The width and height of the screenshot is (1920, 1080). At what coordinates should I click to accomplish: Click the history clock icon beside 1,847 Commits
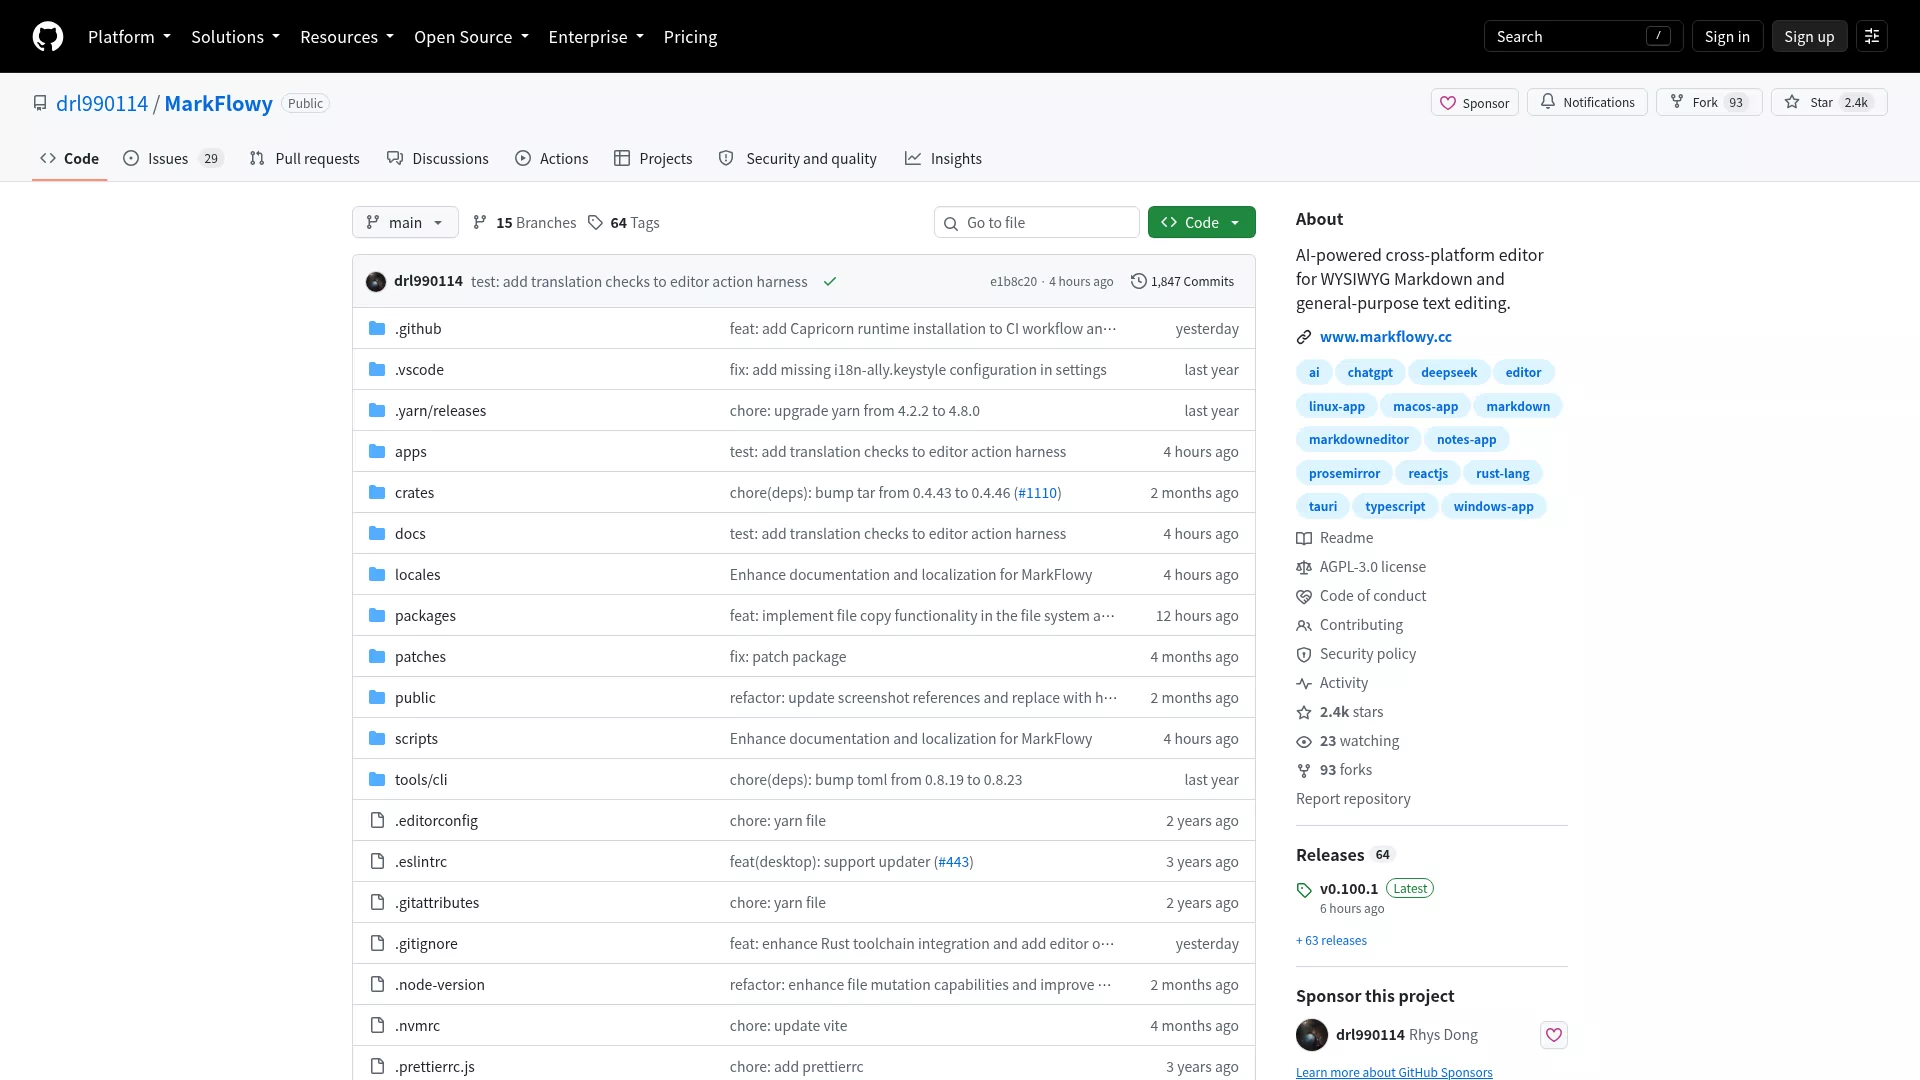pyautogui.click(x=1138, y=282)
